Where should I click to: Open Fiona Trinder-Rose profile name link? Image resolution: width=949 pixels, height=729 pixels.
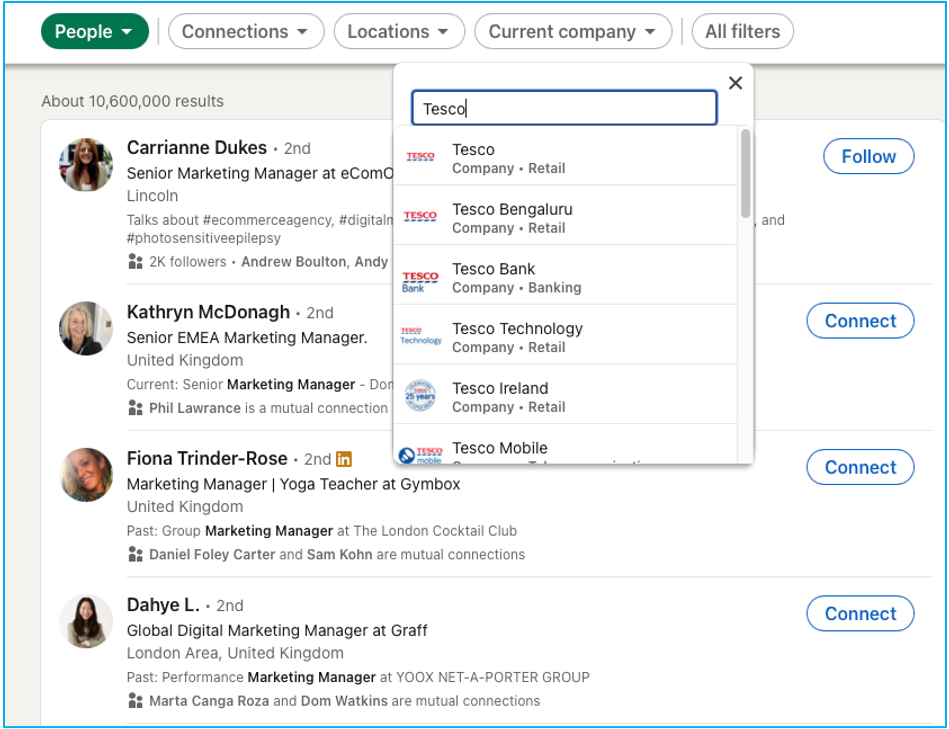[x=207, y=459]
